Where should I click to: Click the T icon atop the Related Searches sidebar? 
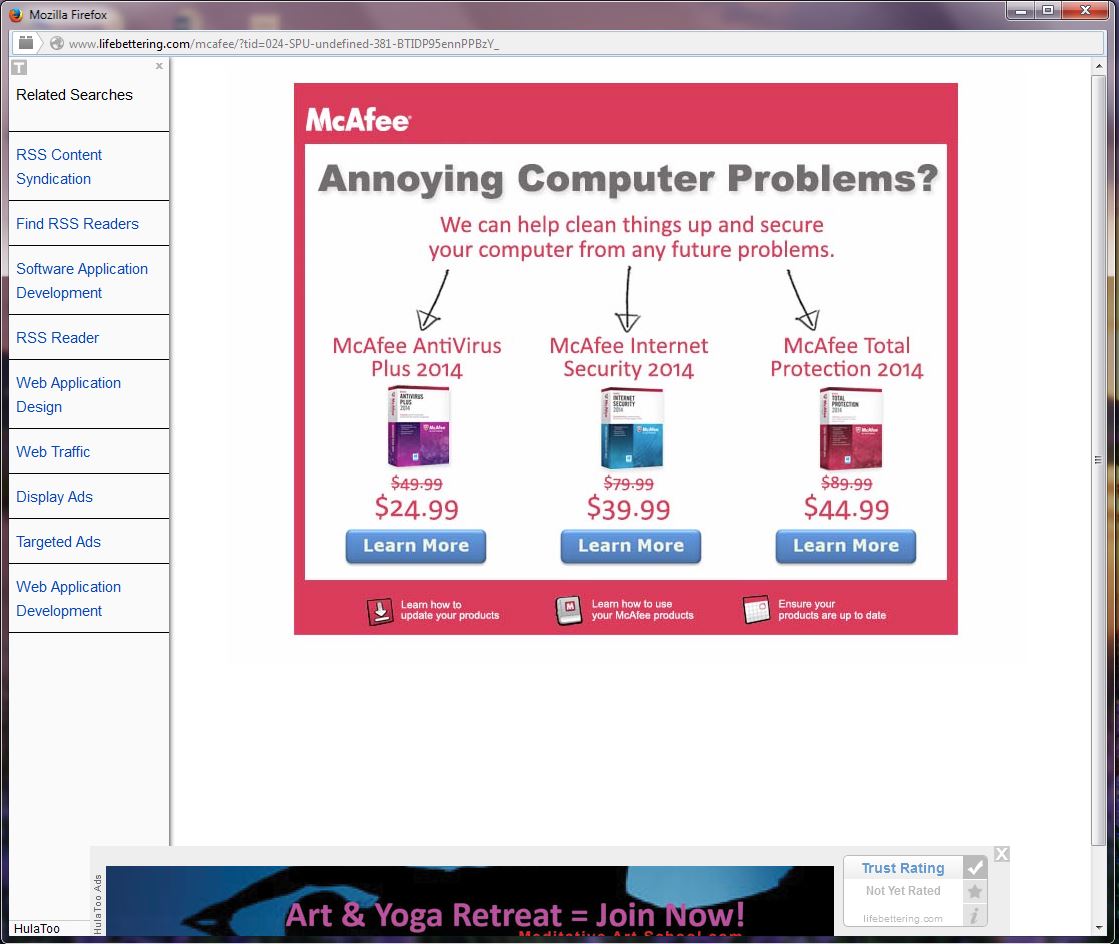(19, 68)
